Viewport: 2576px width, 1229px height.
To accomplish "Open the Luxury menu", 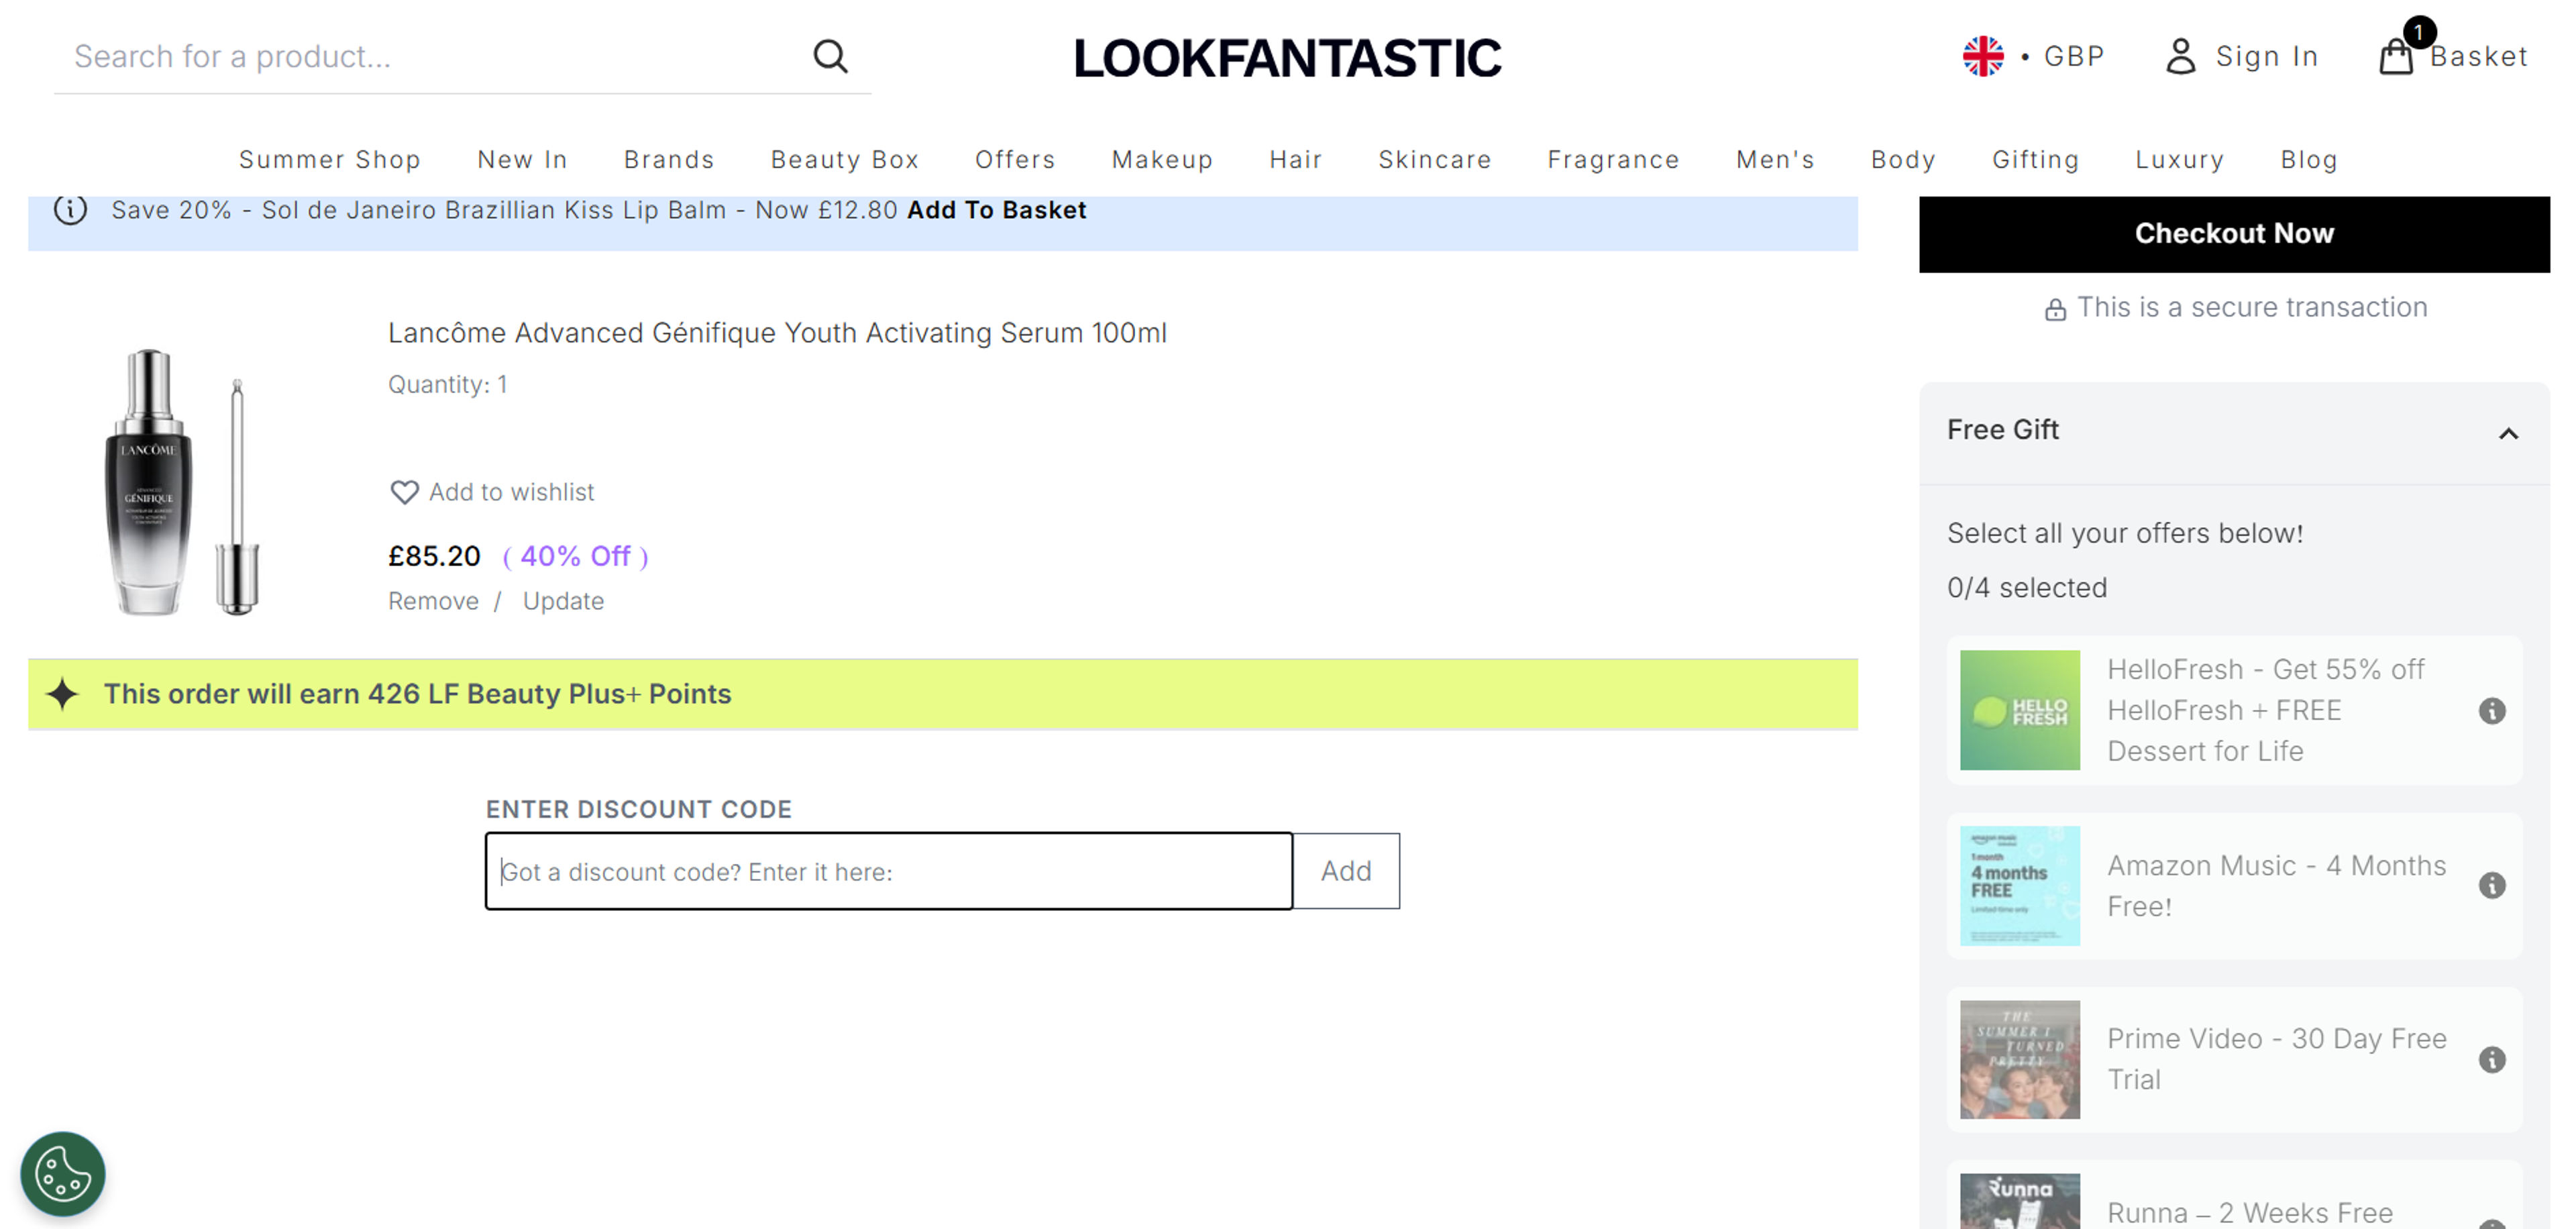I will tap(2180, 160).
